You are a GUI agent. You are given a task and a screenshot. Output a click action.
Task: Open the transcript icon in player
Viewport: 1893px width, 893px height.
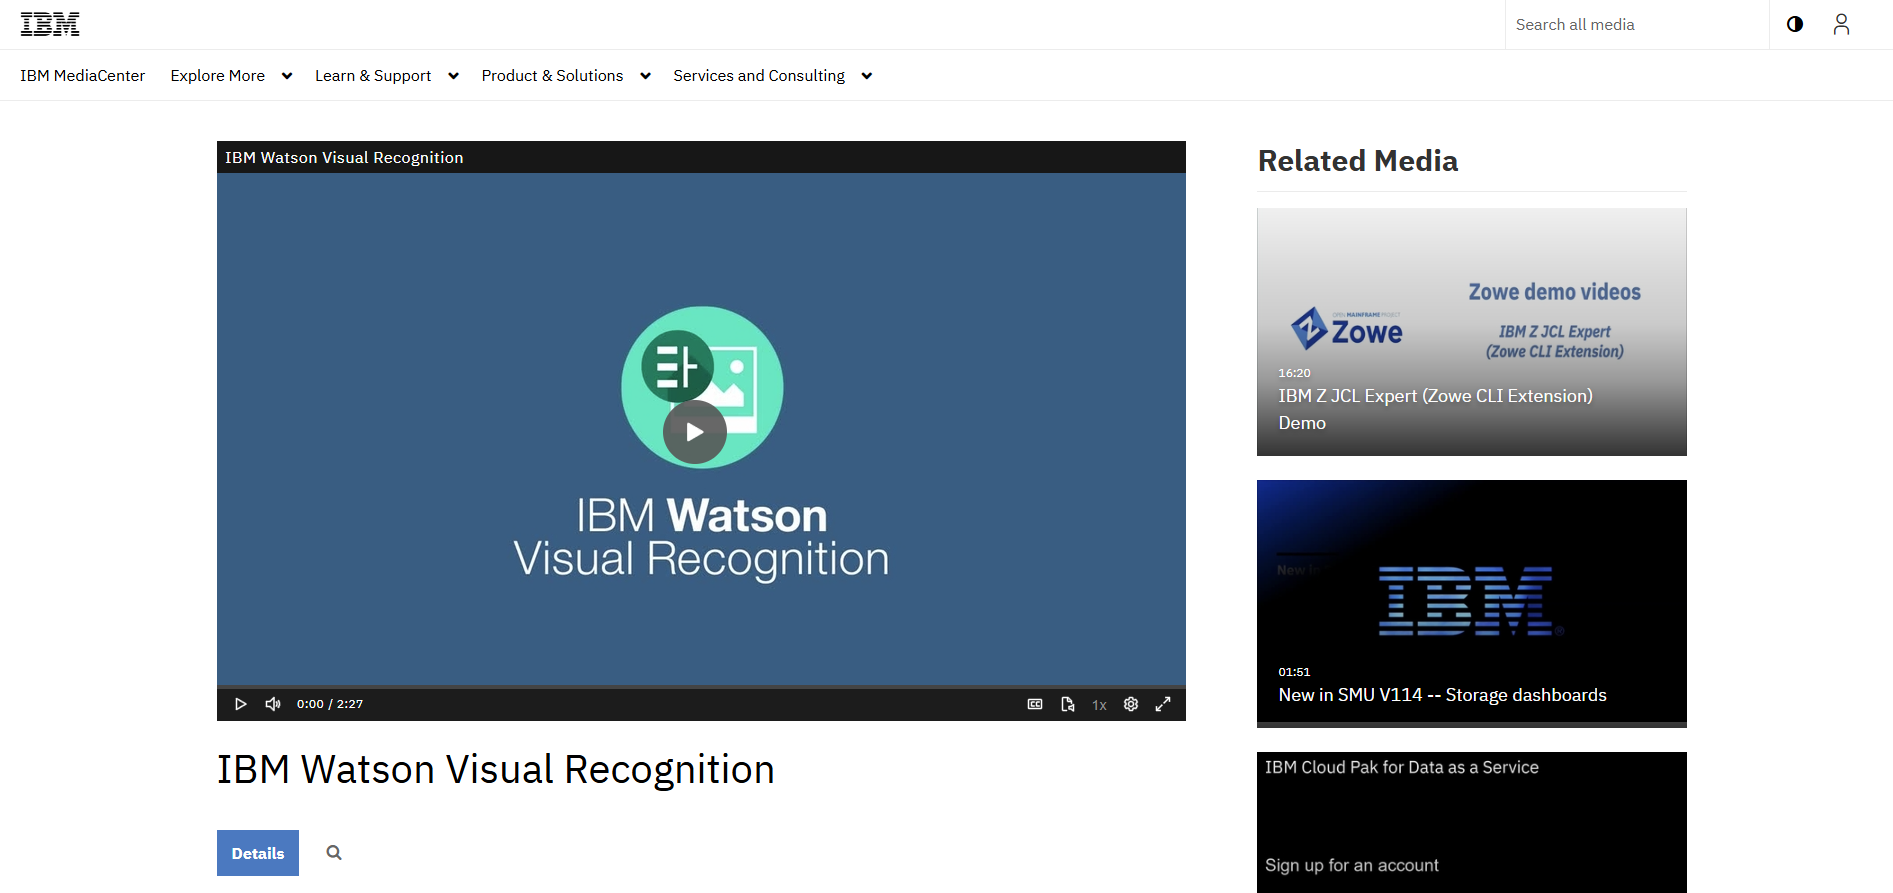coord(1068,704)
